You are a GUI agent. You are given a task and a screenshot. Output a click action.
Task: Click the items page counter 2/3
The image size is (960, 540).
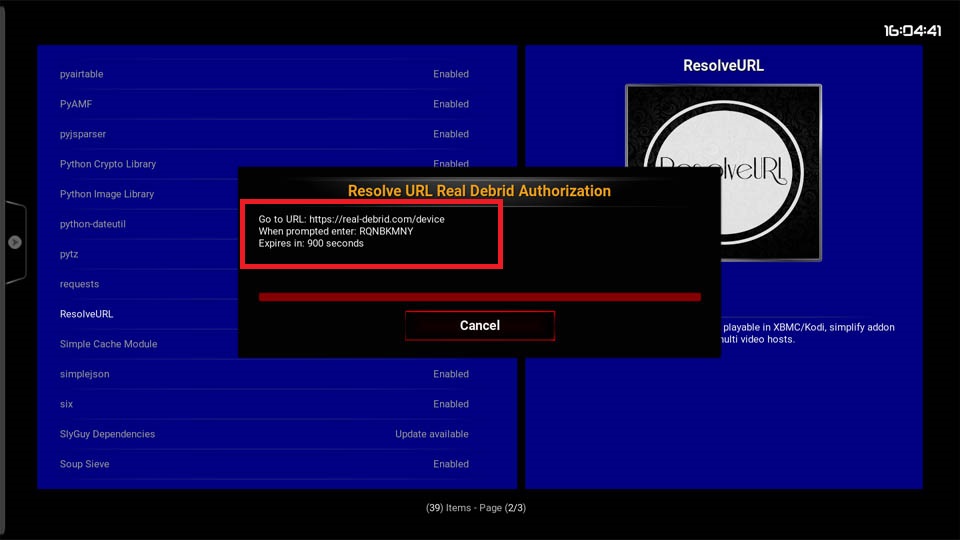[476, 508]
